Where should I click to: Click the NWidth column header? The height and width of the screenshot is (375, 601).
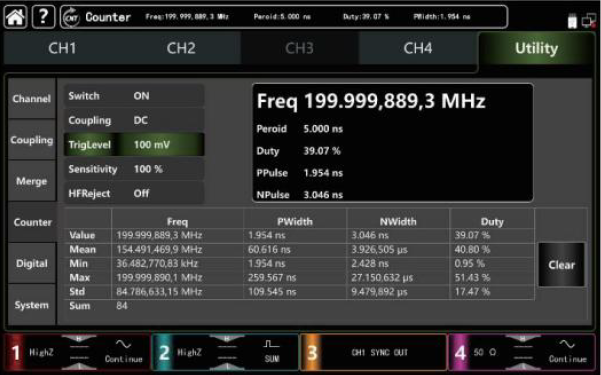[x=398, y=222]
